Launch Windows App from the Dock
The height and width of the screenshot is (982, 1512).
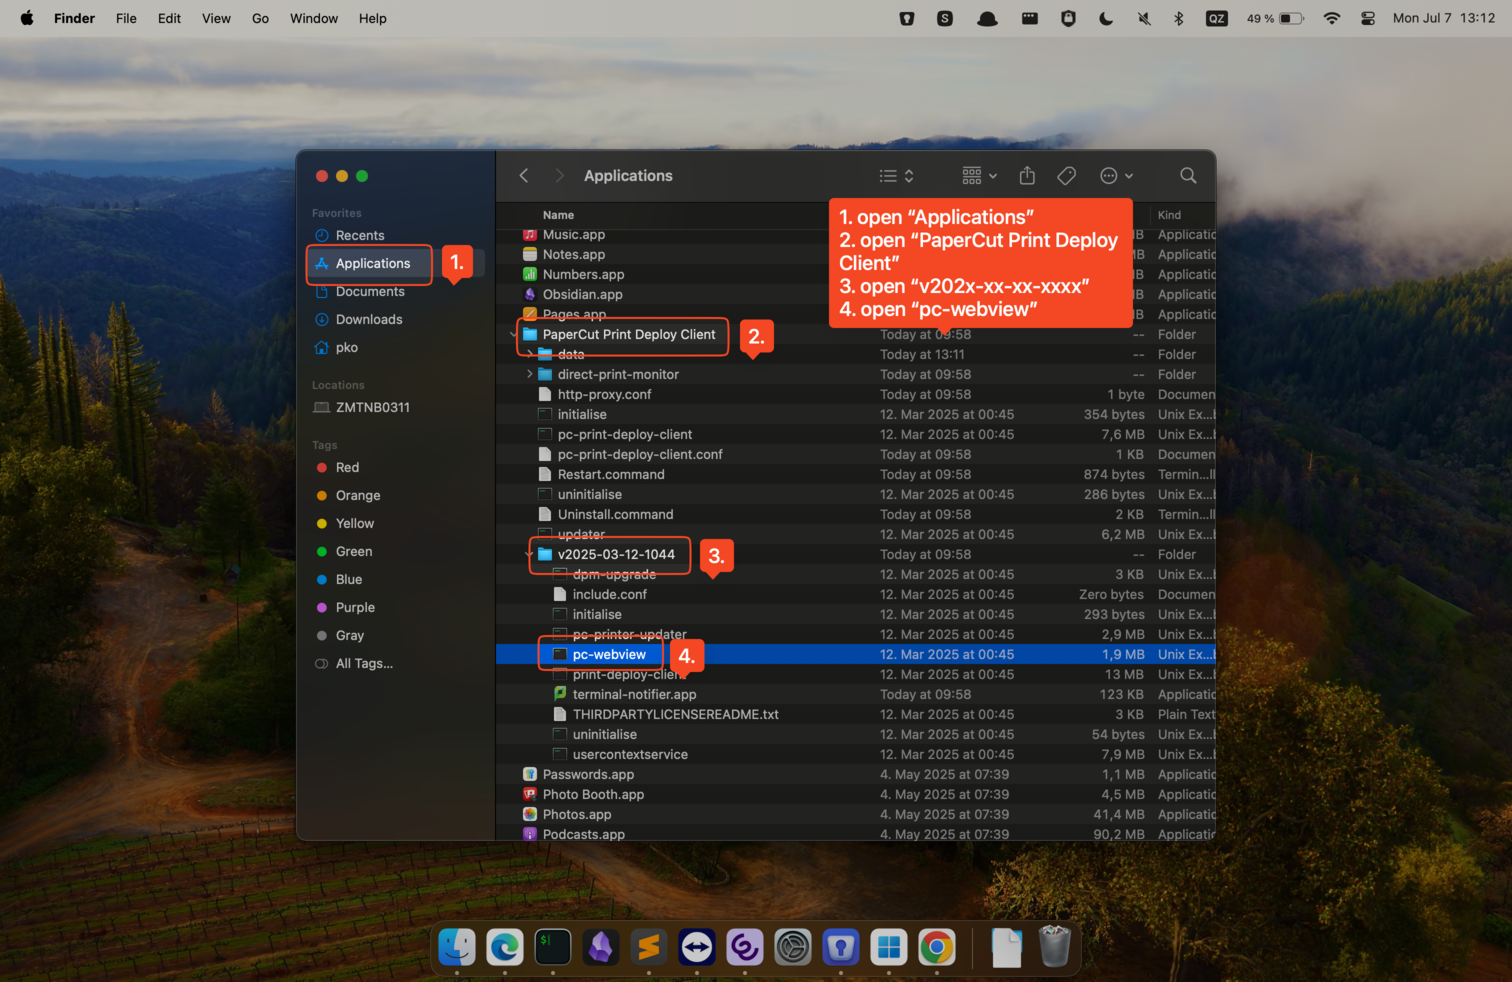[x=889, y=947]
